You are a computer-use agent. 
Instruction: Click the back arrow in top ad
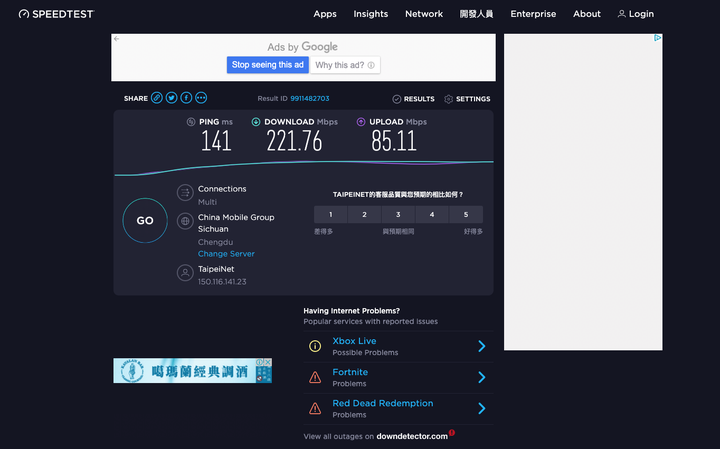[117, 39]
